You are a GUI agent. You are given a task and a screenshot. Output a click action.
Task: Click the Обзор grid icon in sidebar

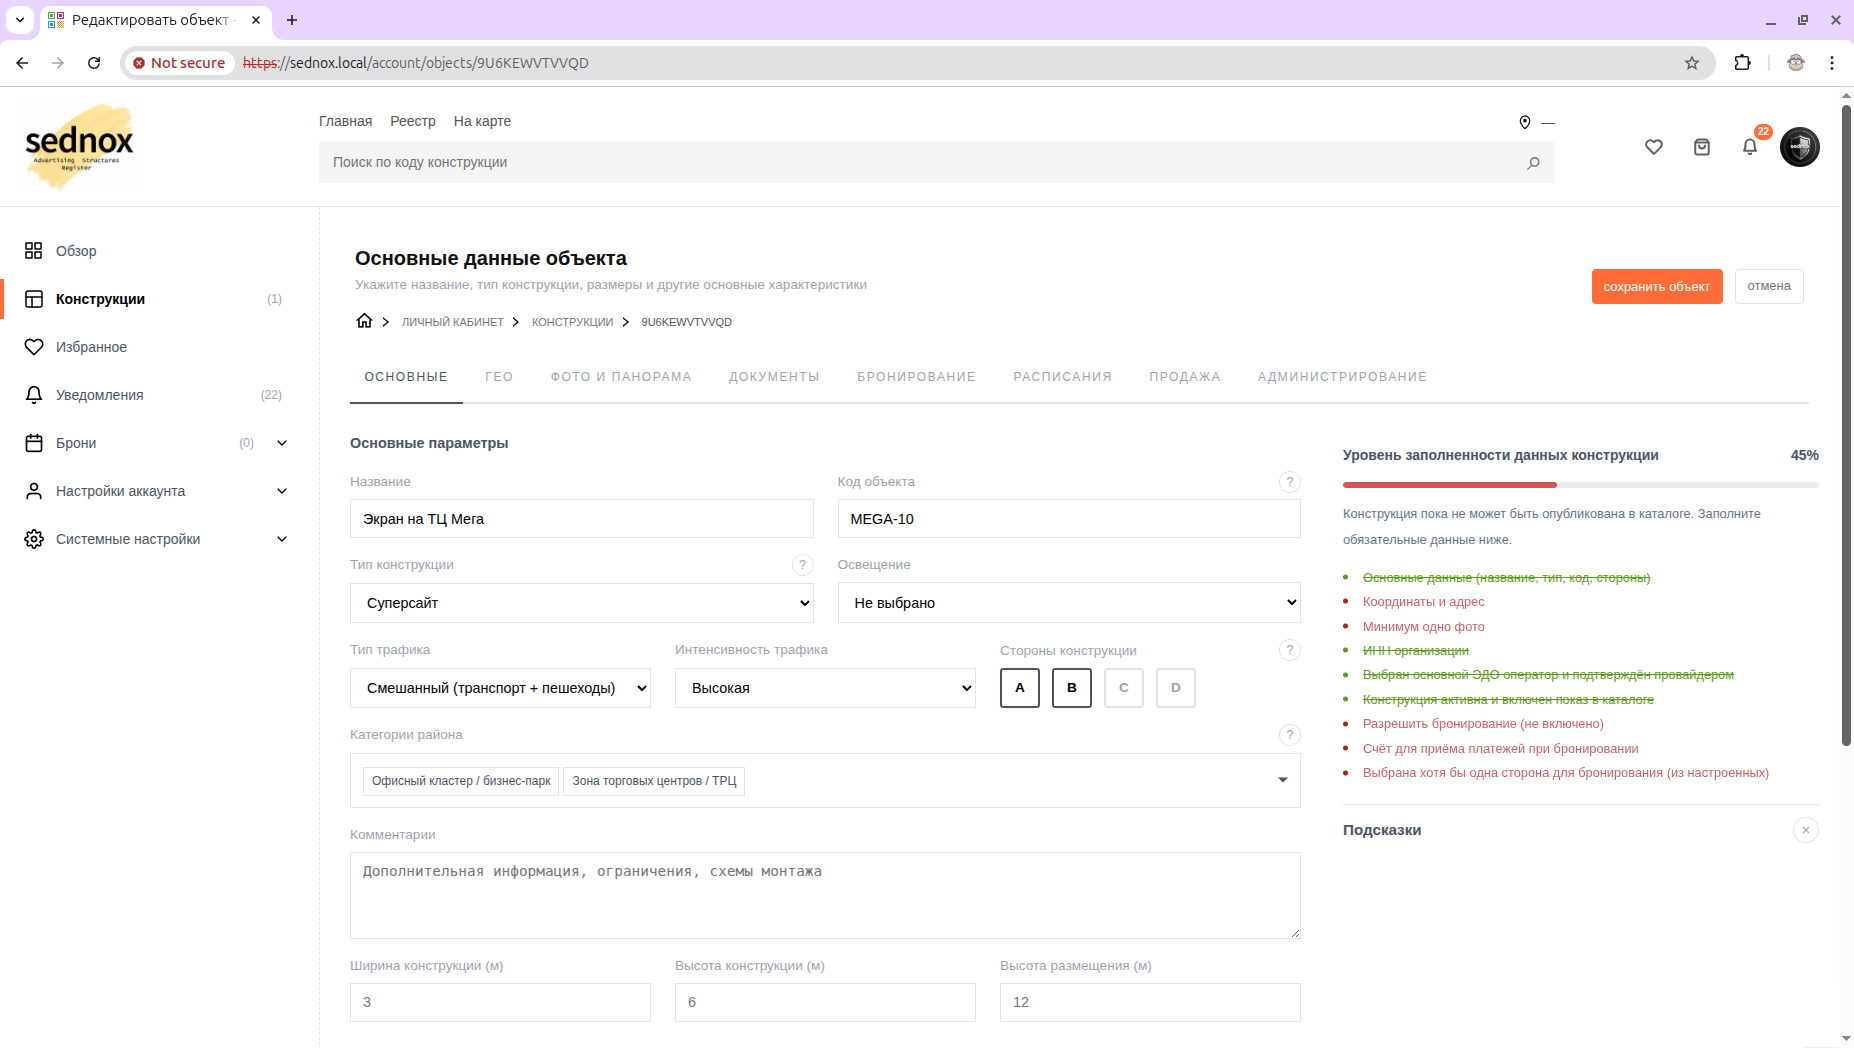(34, 251)
